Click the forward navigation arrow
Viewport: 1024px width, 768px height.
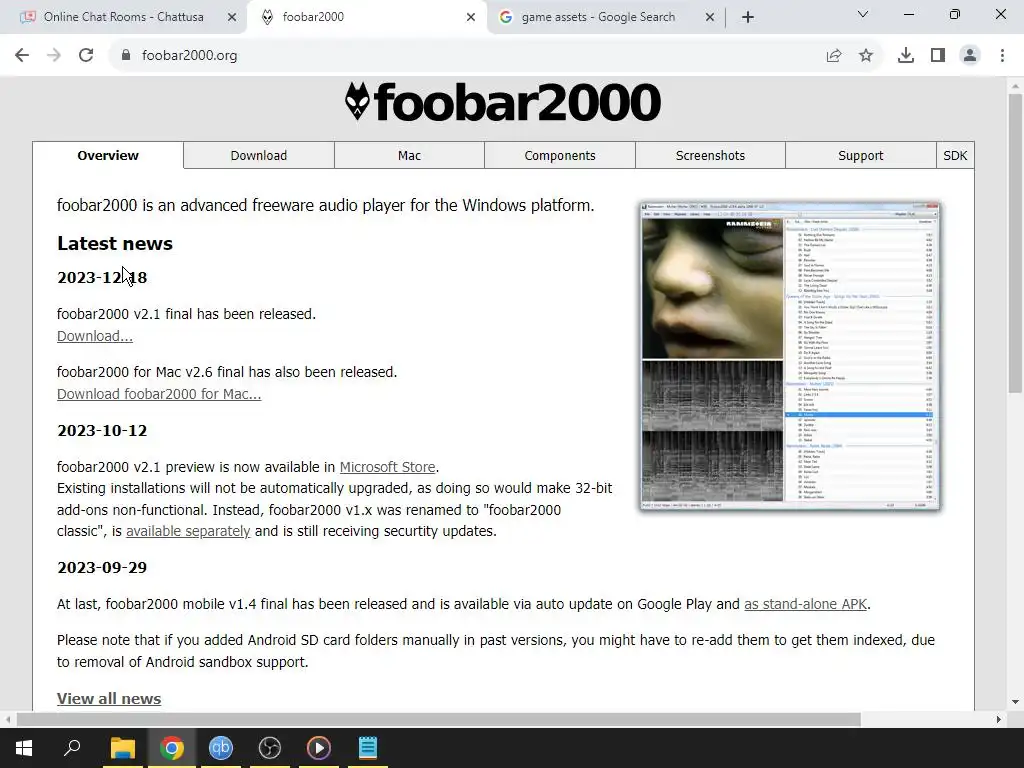(54, 56)
